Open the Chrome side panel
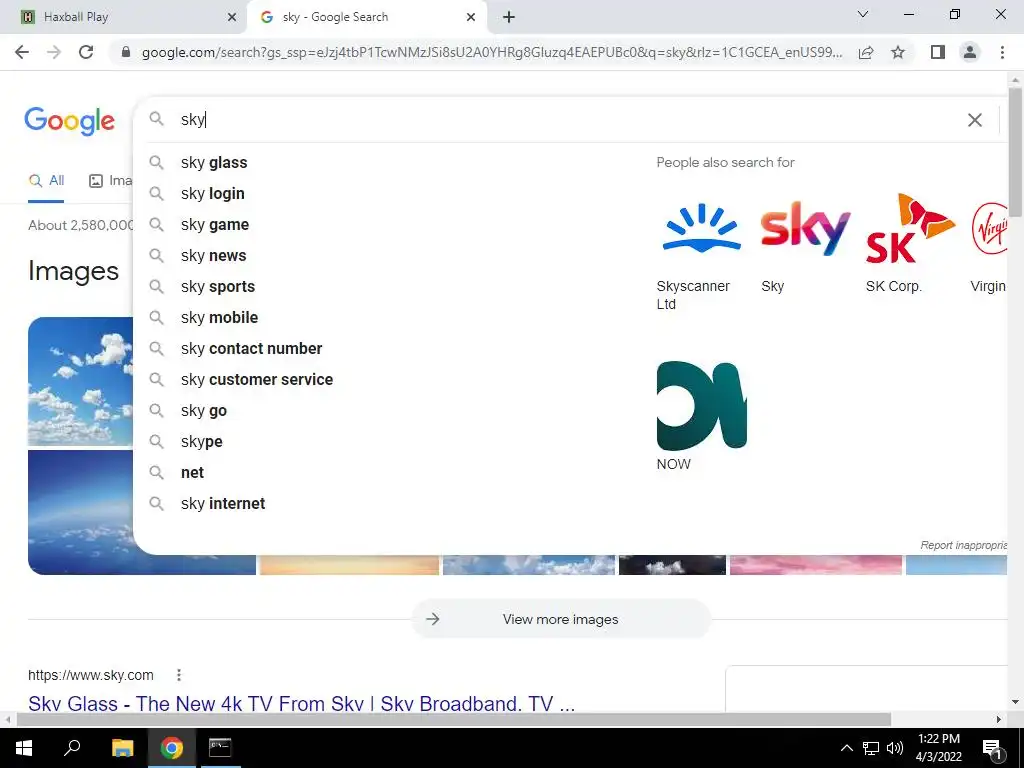 tap(938, 52)
